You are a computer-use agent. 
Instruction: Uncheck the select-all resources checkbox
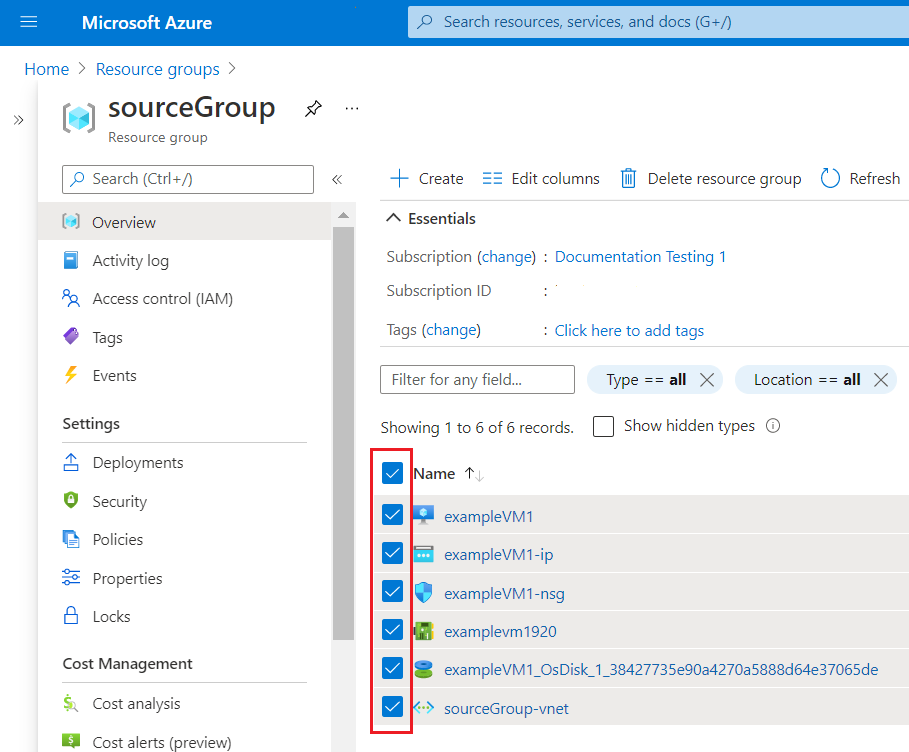click(392, 473)
